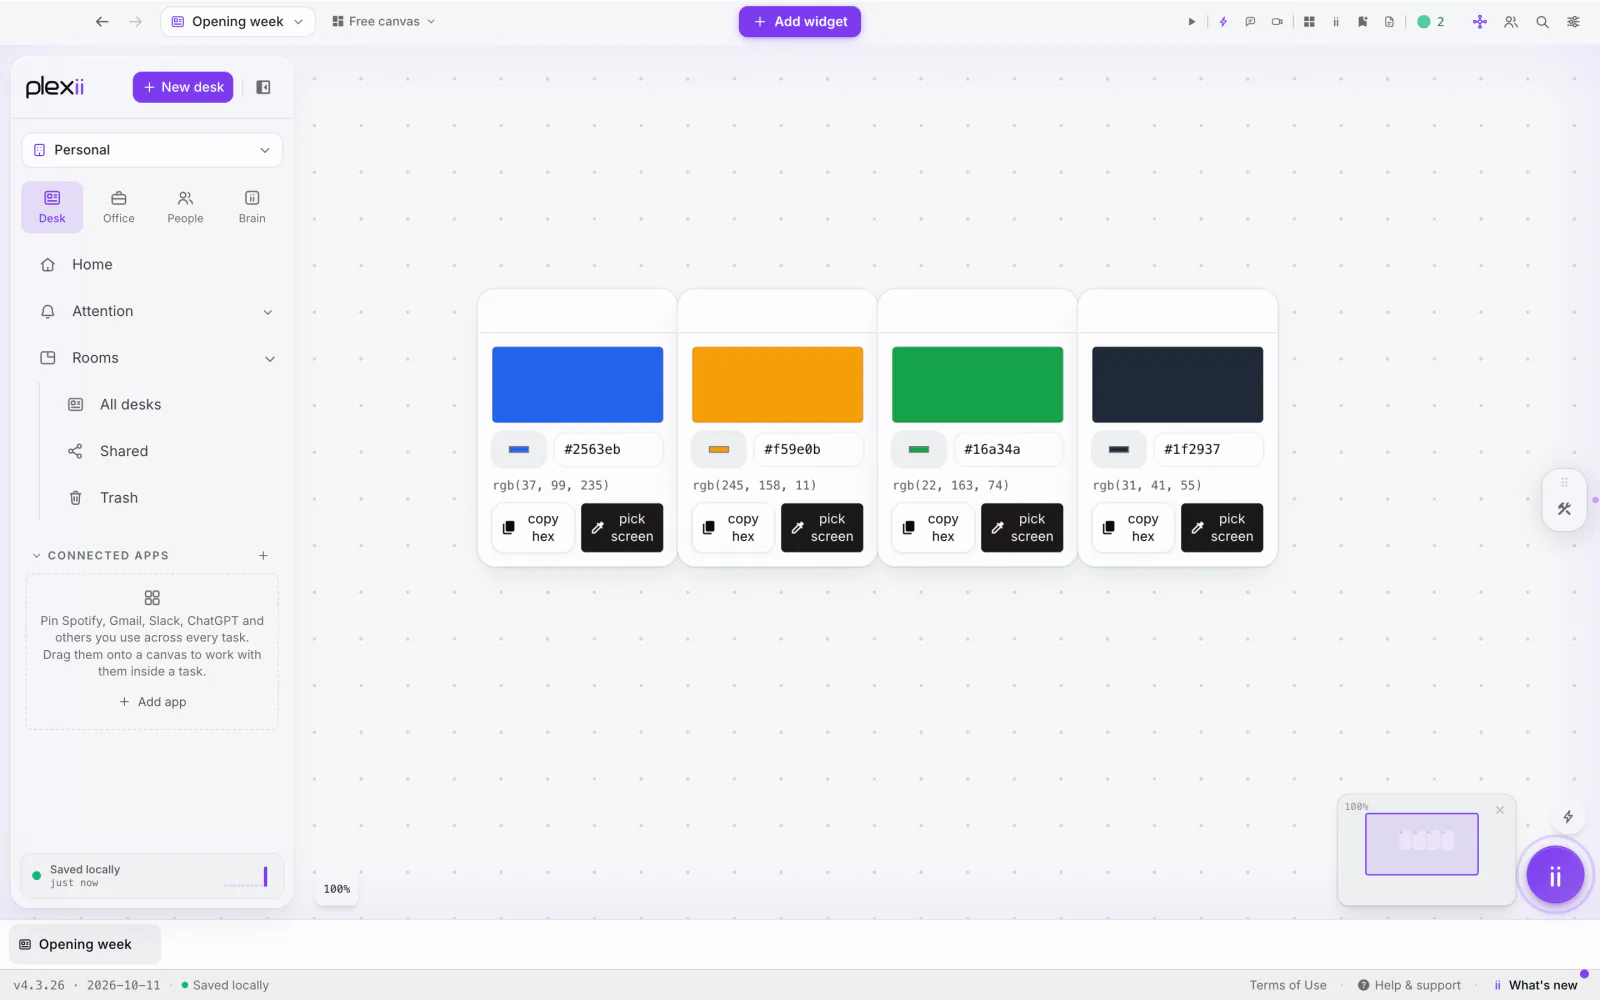Open the Opening week desk dropdown

(x=238, y=21)
